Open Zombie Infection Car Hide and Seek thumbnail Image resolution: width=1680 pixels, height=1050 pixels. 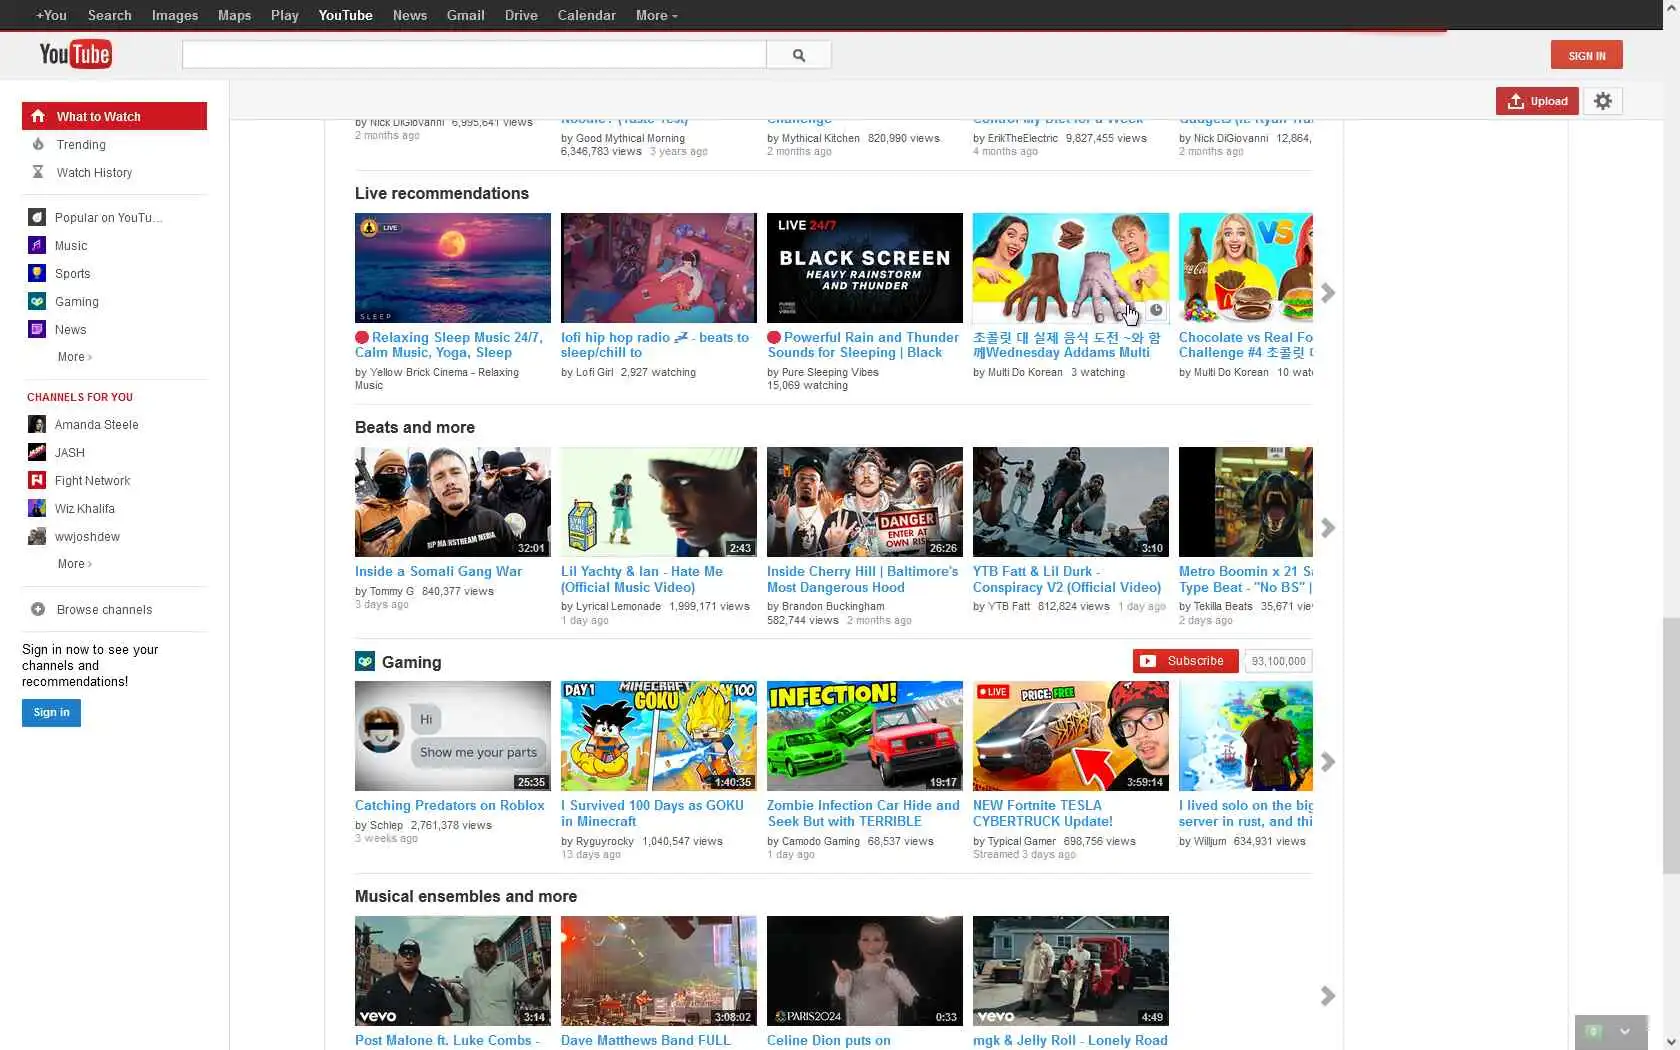pos(864,736)
